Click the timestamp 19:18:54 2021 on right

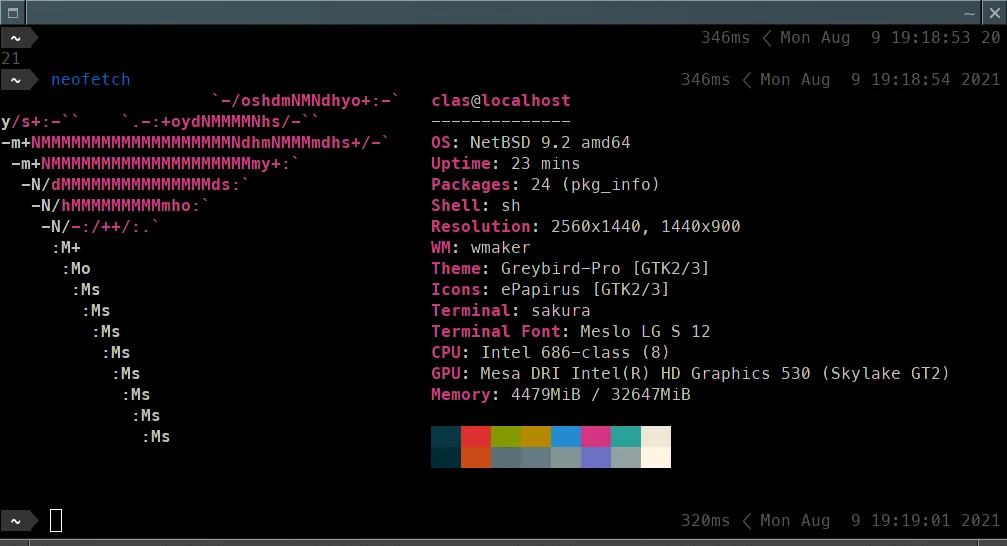click(x=936, y=80)
